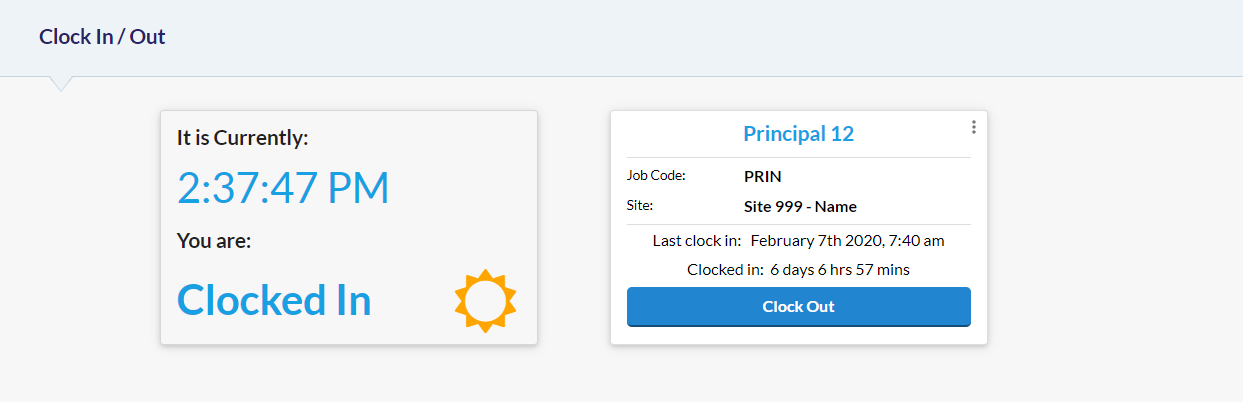Click blank area between the two cards
This screenshot has height=402, width=1243.
click(574, 228)
